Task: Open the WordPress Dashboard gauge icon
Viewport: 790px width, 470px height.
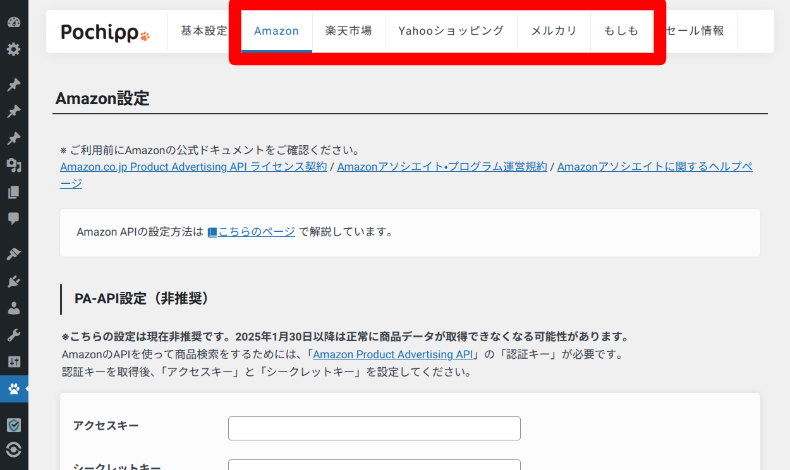Action: pos(14,22)
